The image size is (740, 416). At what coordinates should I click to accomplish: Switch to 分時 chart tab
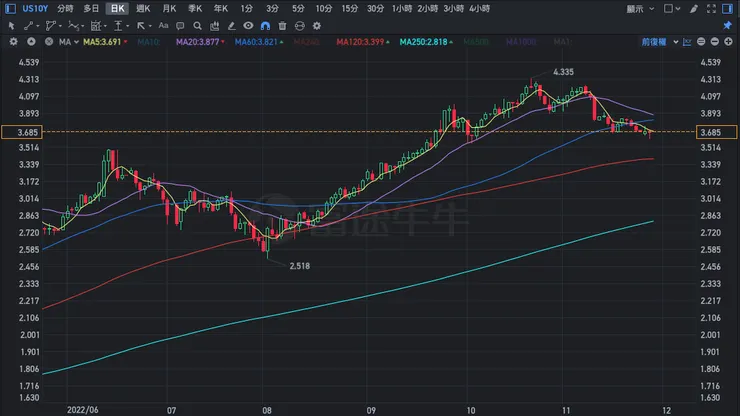tap(65, 8)
